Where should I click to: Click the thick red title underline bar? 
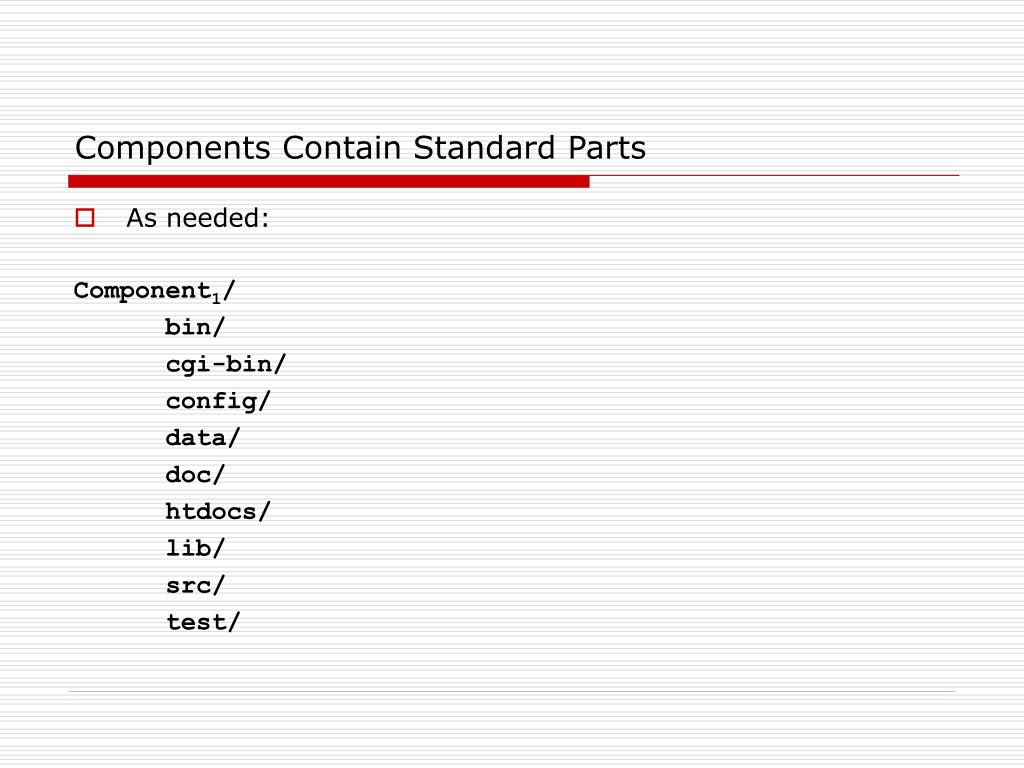329,182
